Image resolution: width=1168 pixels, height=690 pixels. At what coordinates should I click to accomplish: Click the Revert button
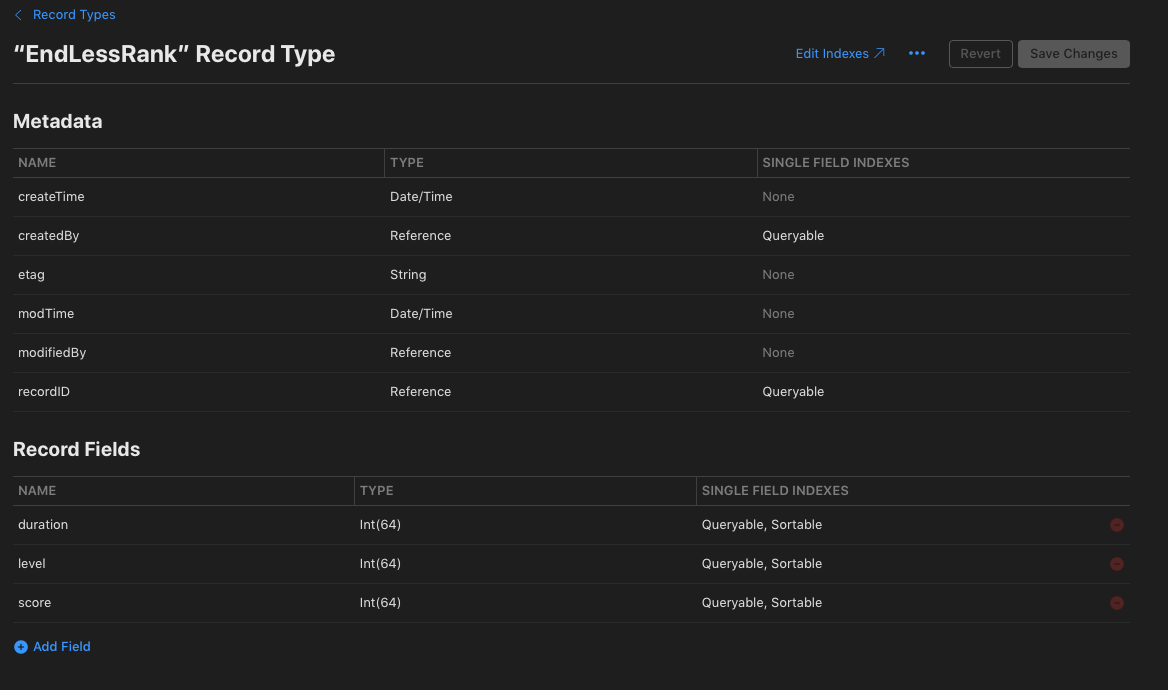pyautogui.click(x=980, y=54)
